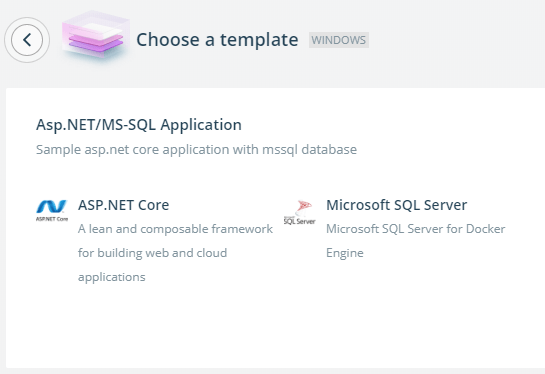Click the Sample asp.net core application description
This screenshot has height=374, width=545.
coord(196,149)
